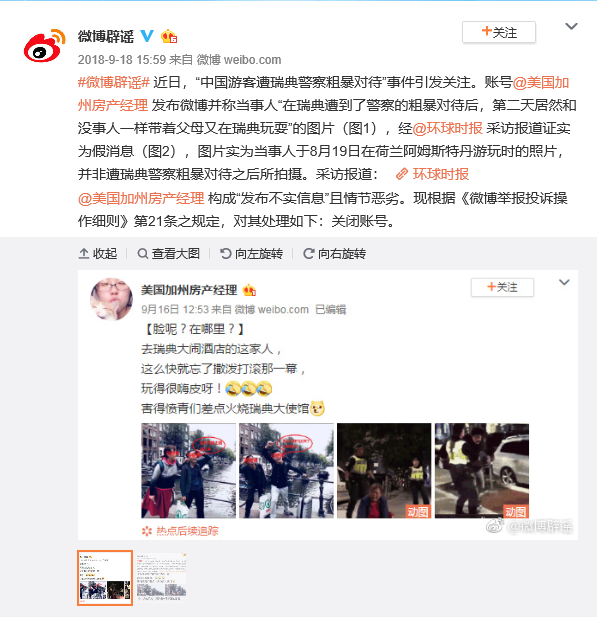Click the blue verified V badge
597x619 pixels.
pyautogui.click(x=147, y=36)
